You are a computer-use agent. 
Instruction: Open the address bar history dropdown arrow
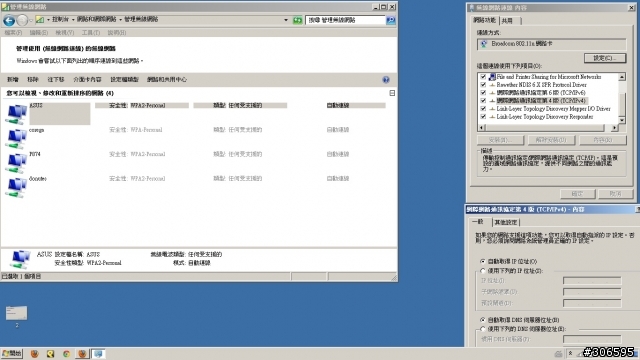(286, 20)
